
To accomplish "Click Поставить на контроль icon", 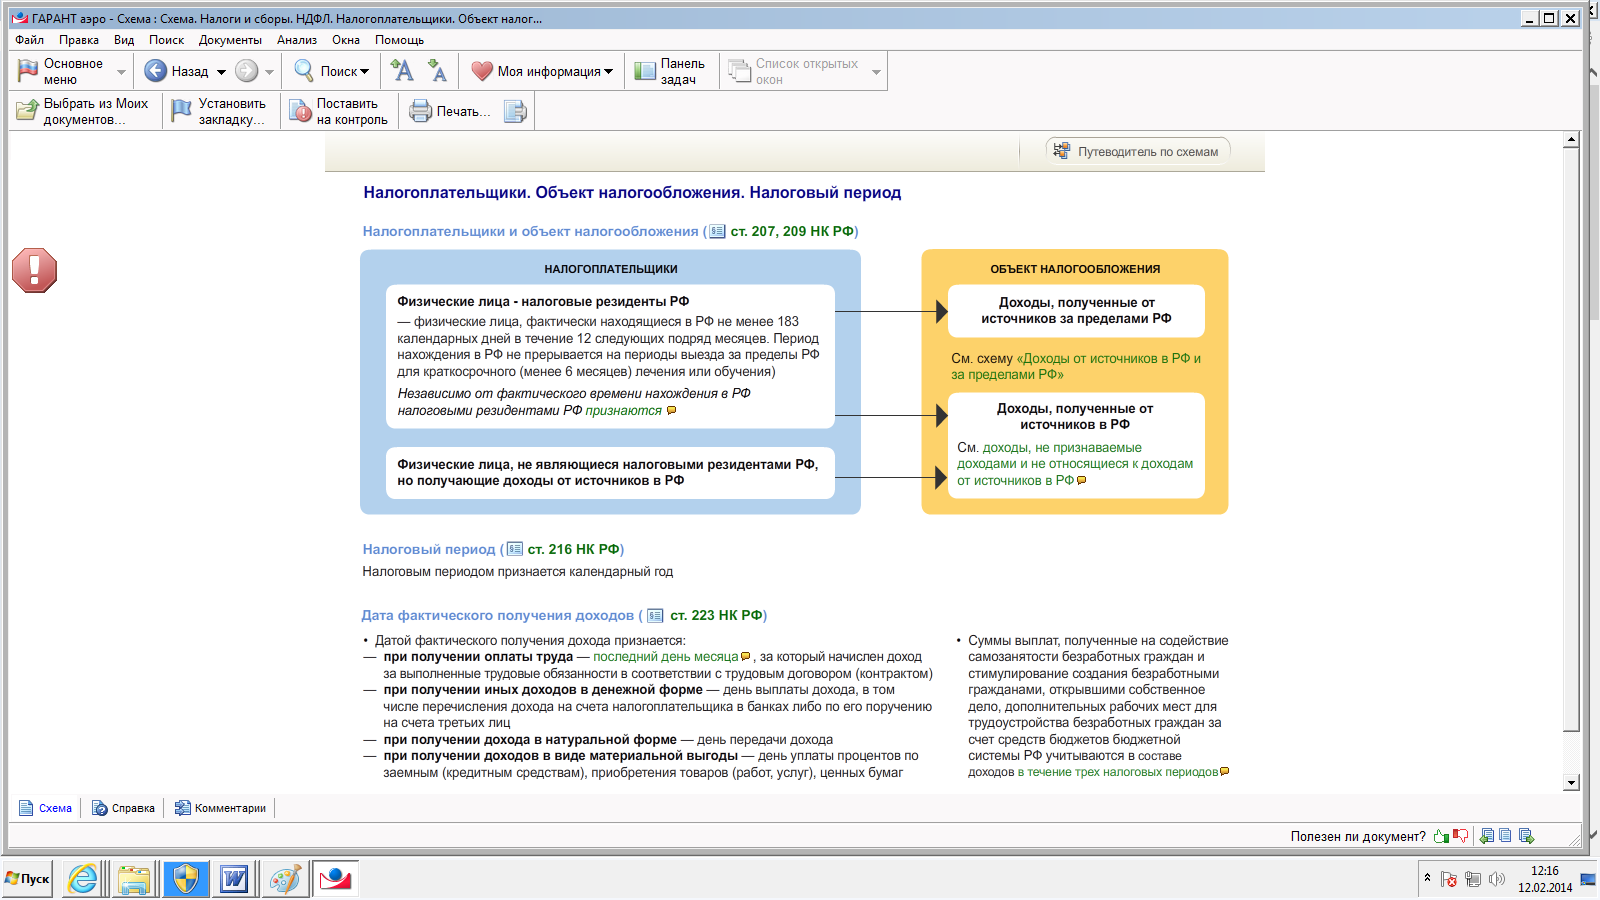I will [300, 111].
